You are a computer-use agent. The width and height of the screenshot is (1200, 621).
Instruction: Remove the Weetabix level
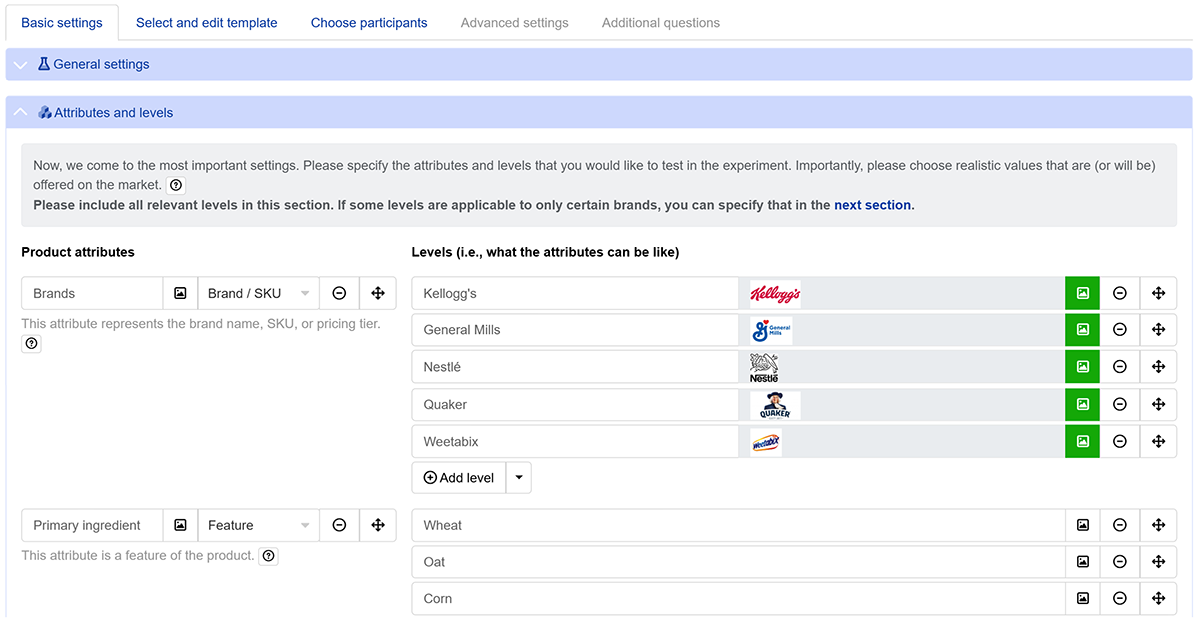(1120, 441)
